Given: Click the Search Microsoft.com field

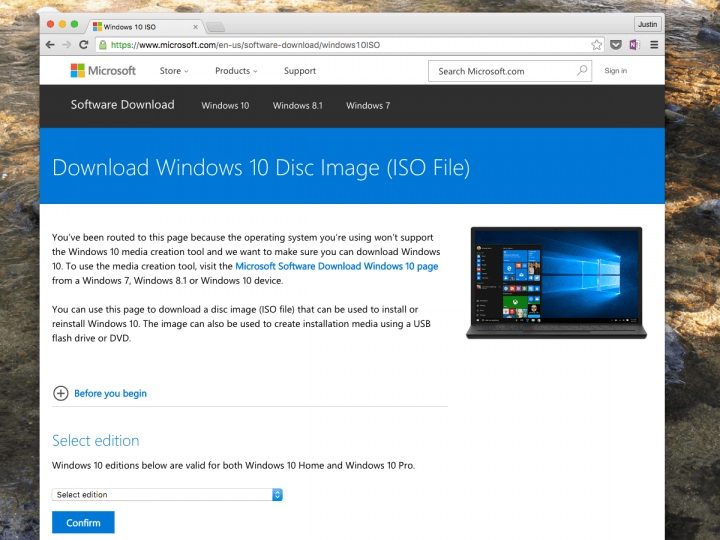Looking at the screenshot, I should (x=510, y=71).
